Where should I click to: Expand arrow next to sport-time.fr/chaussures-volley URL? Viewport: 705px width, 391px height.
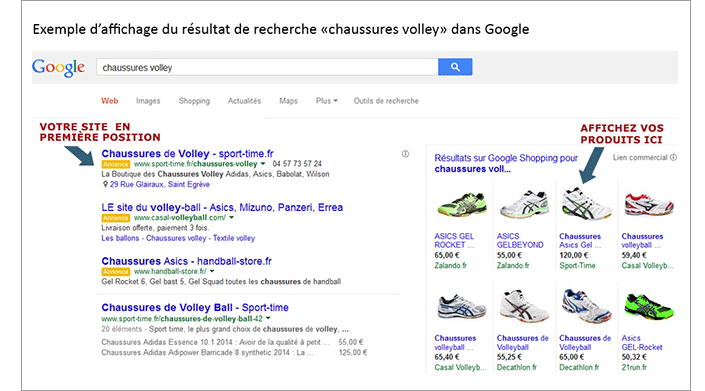(x=263, y=164)
